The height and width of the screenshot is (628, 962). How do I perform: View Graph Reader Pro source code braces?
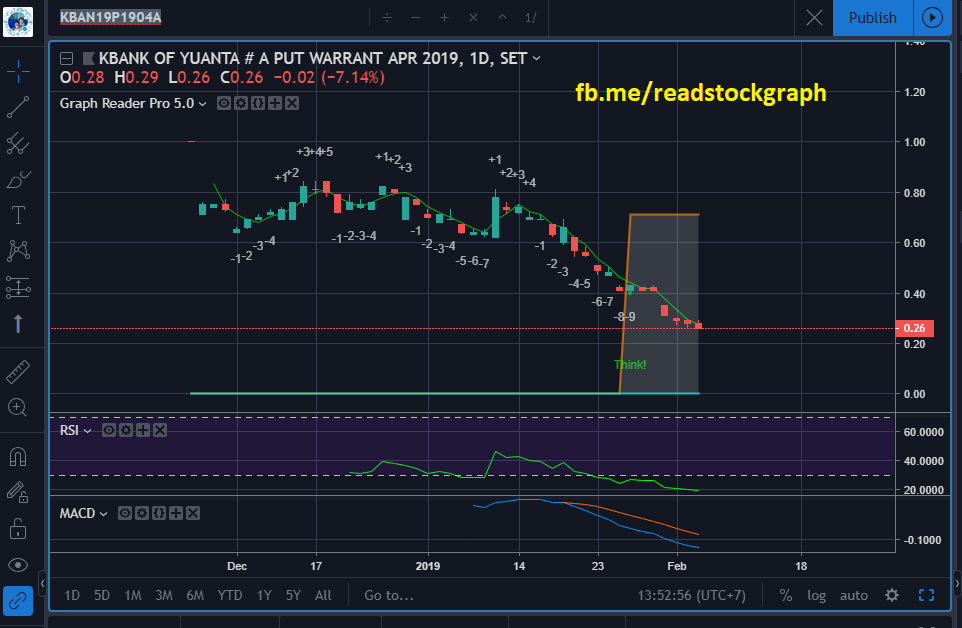258,103
